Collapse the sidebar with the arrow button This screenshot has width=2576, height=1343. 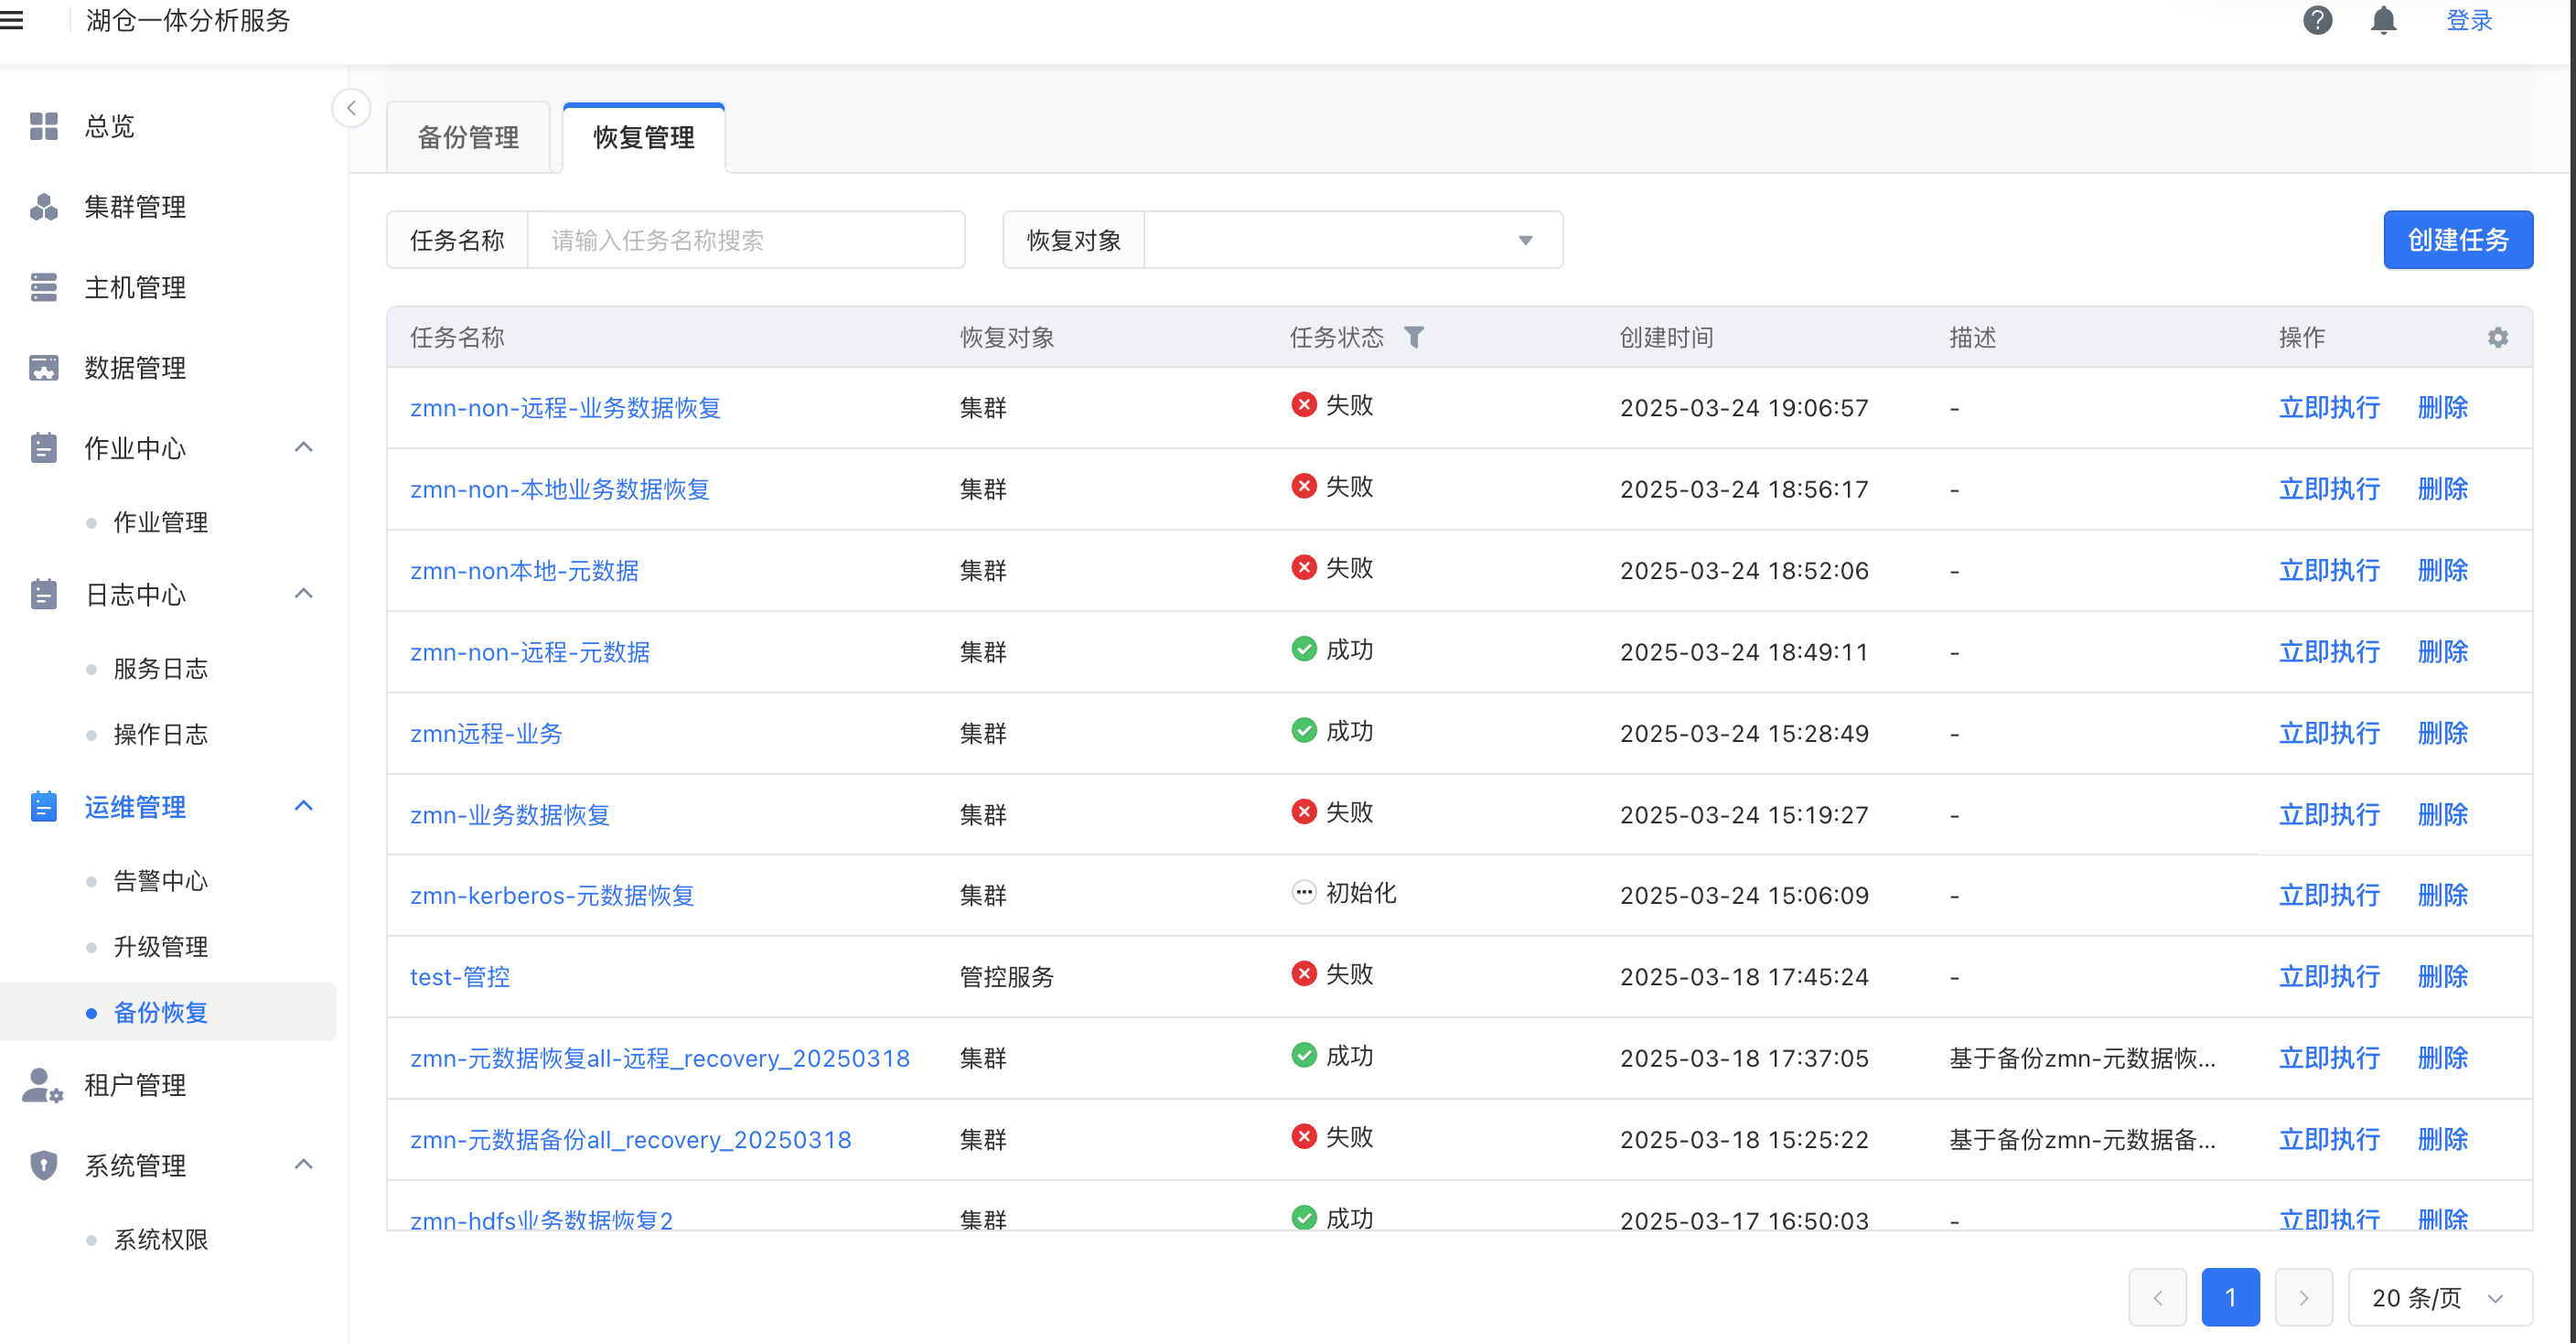click(x=351, y=108)
